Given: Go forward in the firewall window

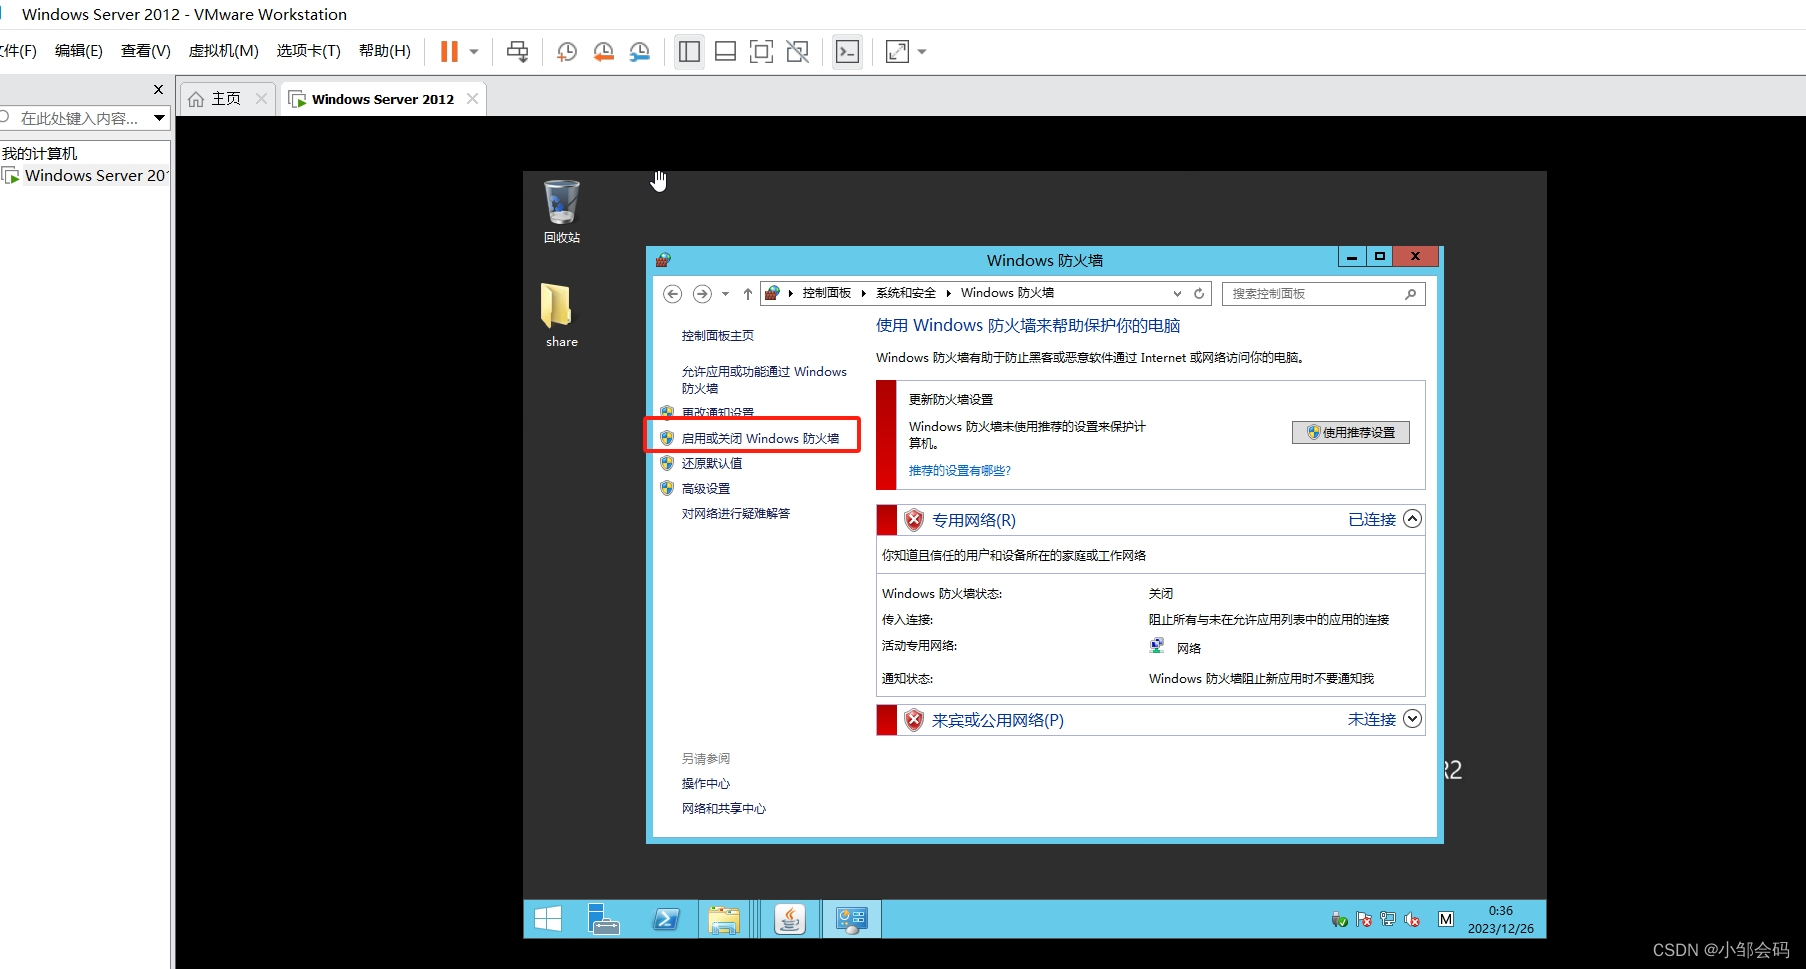Looking at the screenshot, I should click(x=702, y=293).
